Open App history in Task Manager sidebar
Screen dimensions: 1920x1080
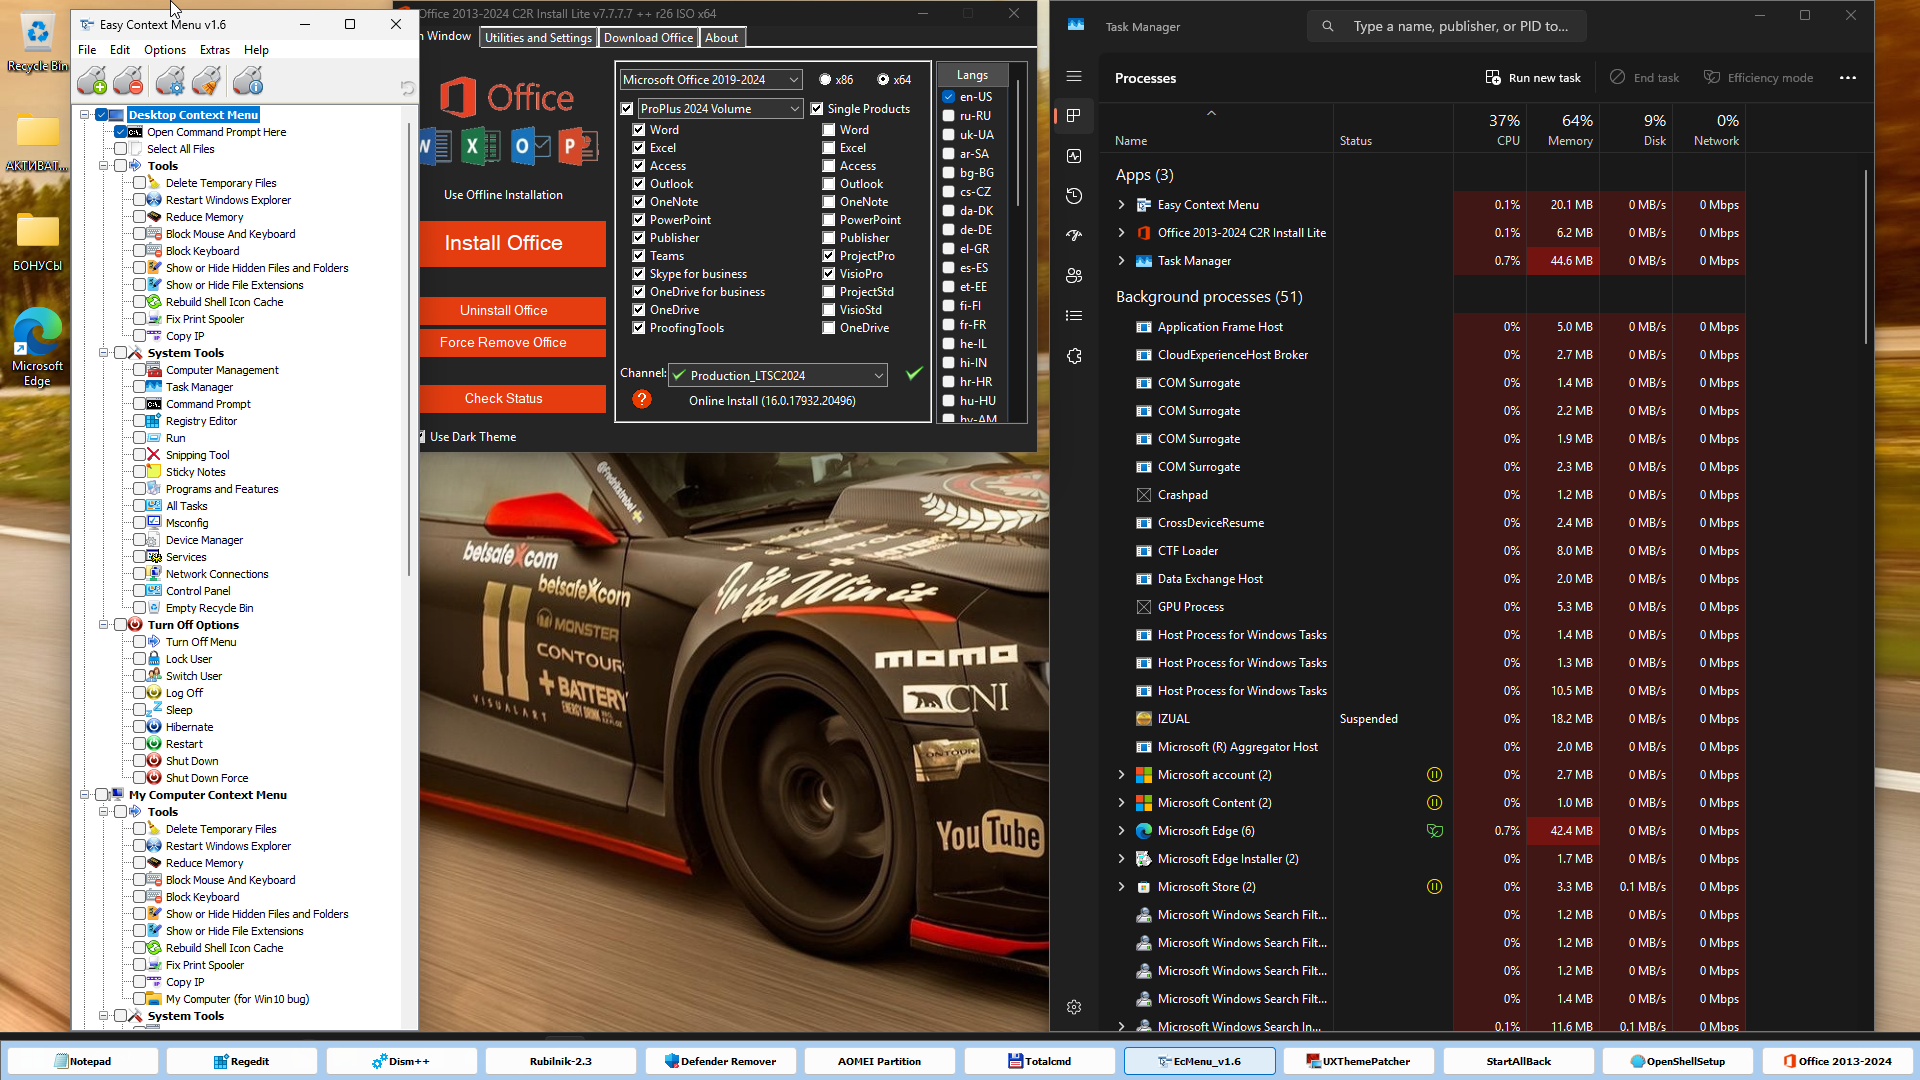click(x=1074, y=196)
